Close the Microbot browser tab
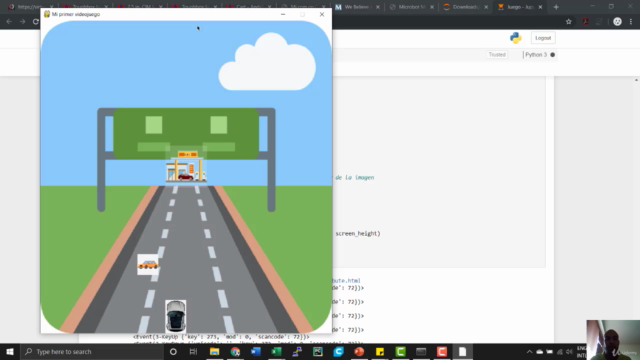640x360 pixels. 432,7
